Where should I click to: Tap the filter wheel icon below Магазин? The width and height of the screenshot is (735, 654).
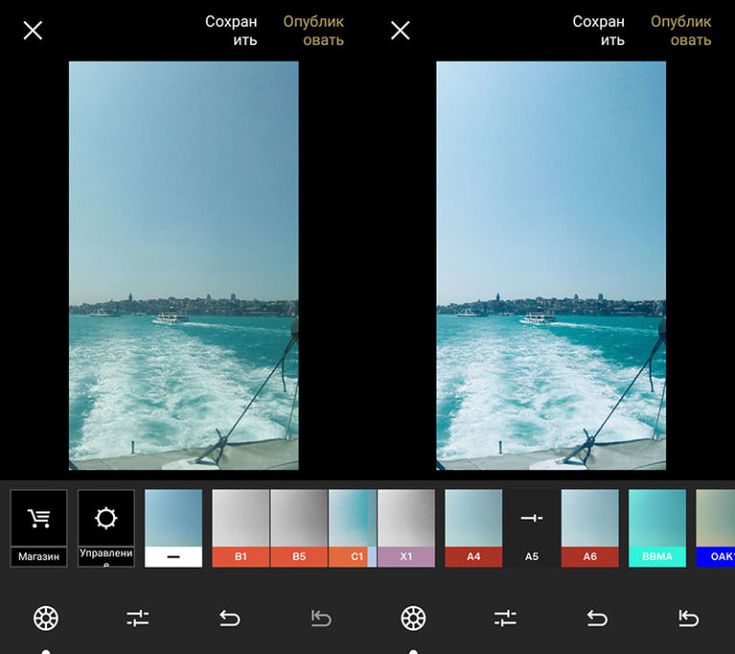(45, 618)
